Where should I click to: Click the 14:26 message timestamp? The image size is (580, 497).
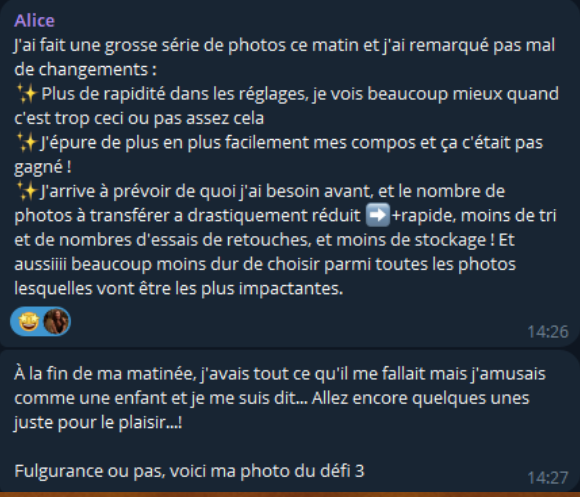[x=547, y=332]
